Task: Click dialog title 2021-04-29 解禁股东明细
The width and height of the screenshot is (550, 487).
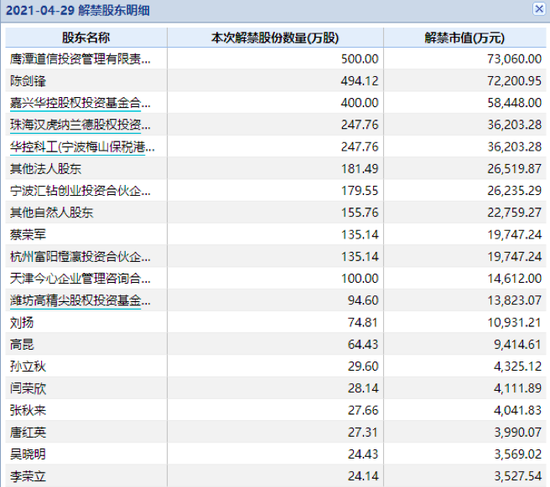Action: pos(78,10)
